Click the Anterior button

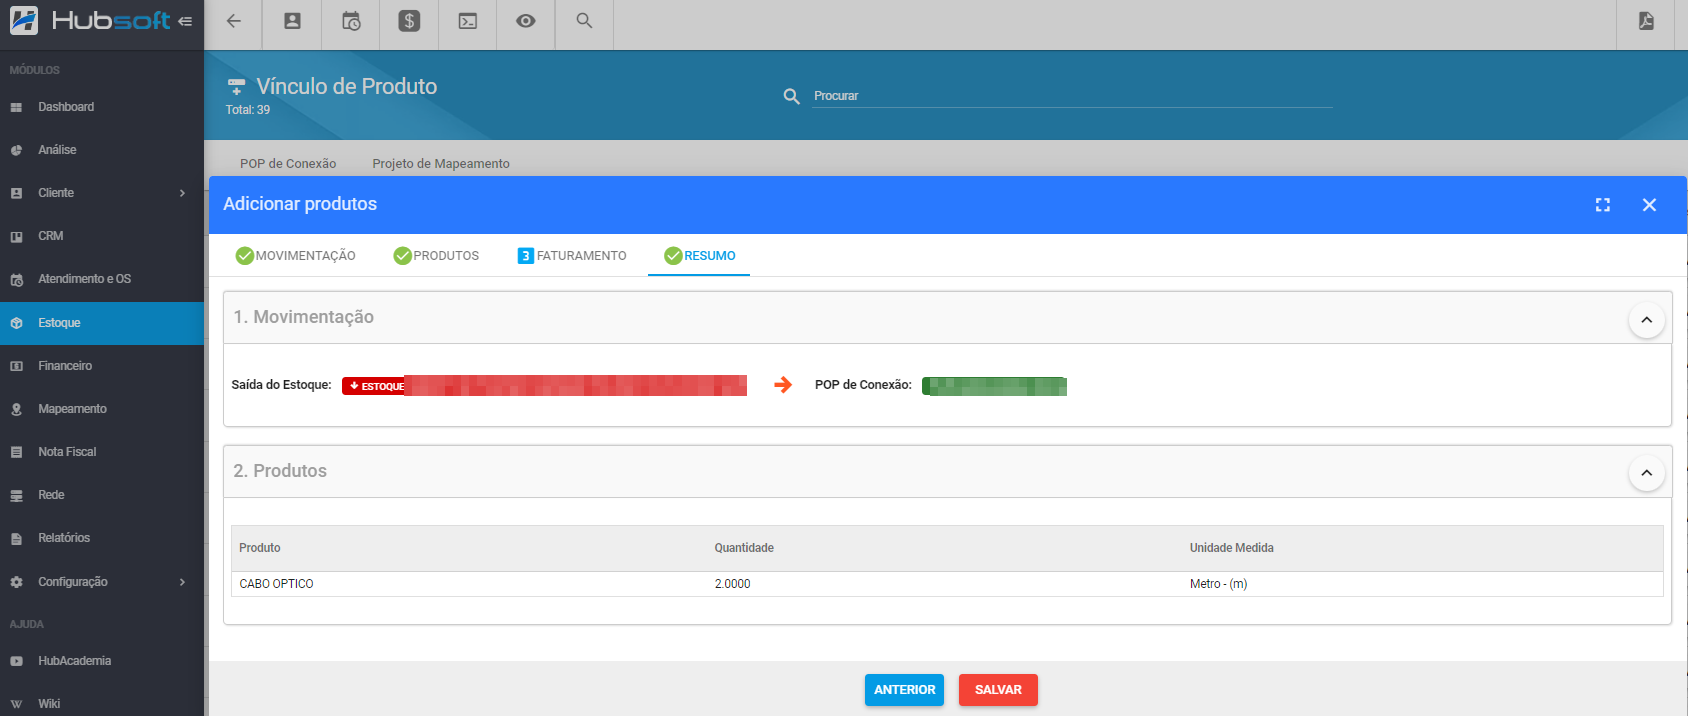click(x=905, y=690)
